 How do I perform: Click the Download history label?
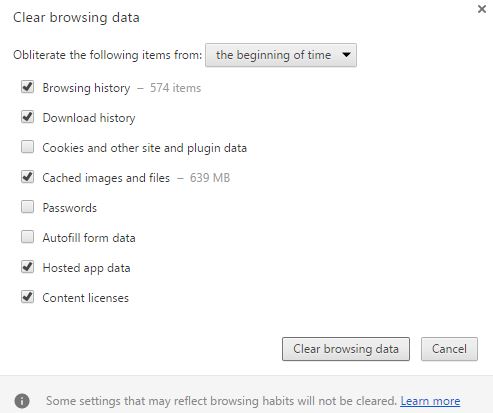tap(89, 118)
